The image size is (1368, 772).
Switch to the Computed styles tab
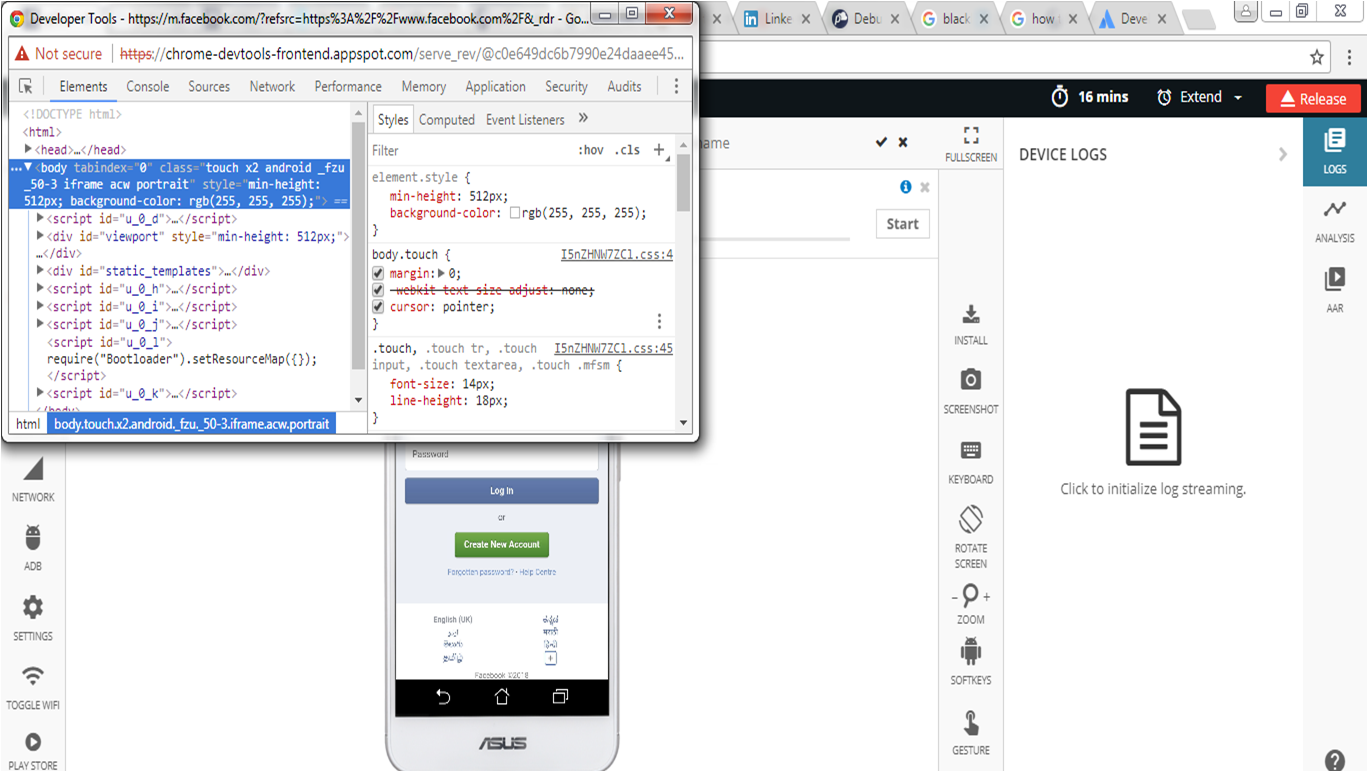point(446,119)
